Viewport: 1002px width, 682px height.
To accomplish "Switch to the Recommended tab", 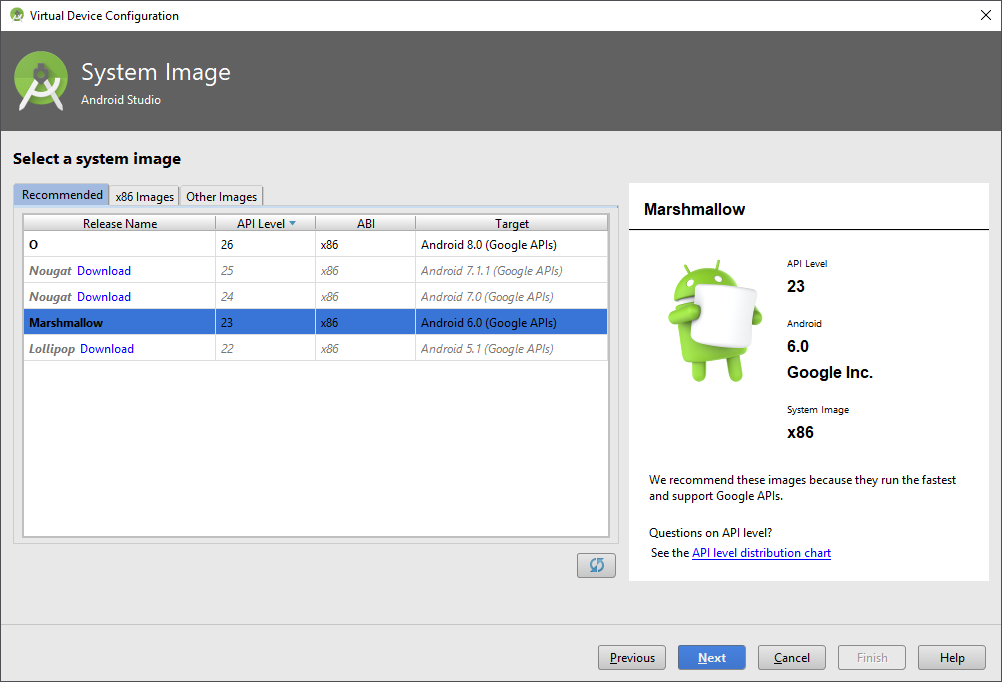I will click(x=62, y=194).
